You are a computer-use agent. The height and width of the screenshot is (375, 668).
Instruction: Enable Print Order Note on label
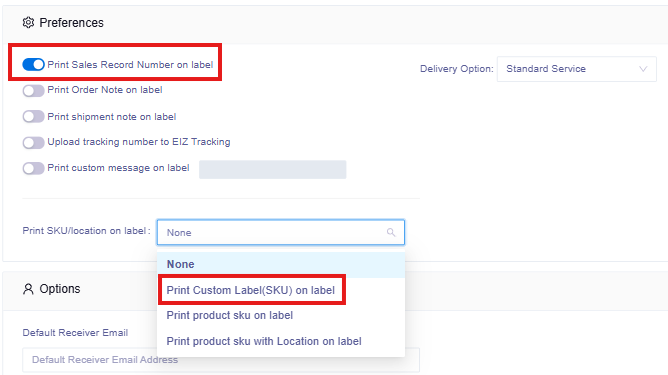coord(33,90)
